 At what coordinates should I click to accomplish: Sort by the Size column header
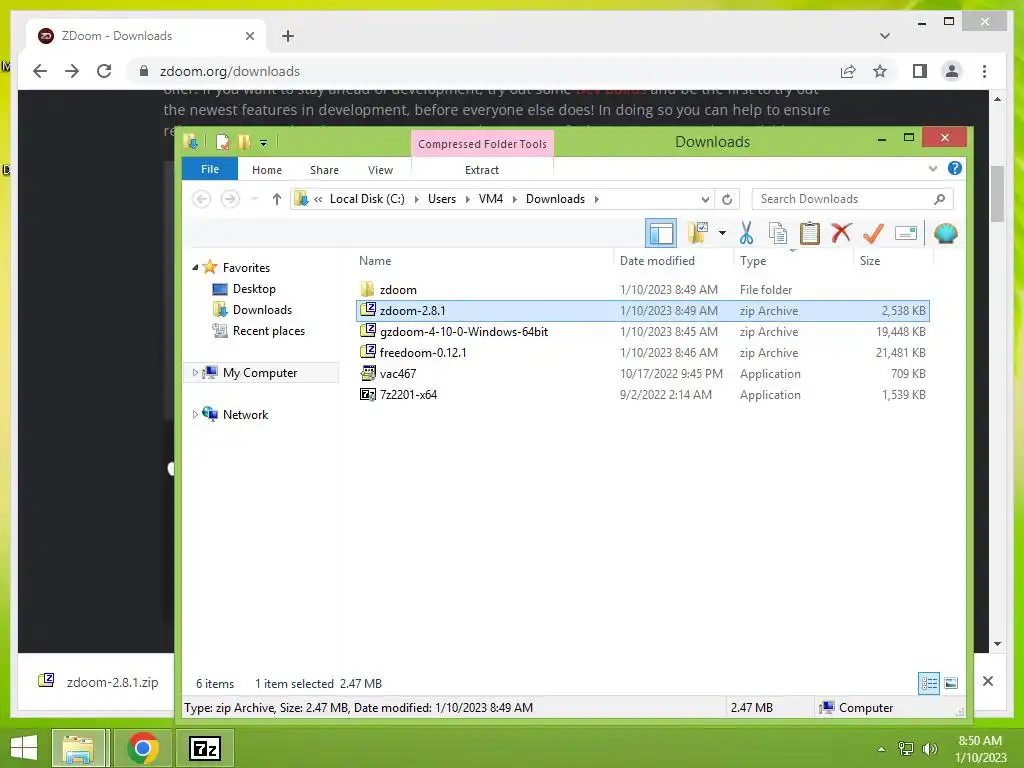point(870,261)
